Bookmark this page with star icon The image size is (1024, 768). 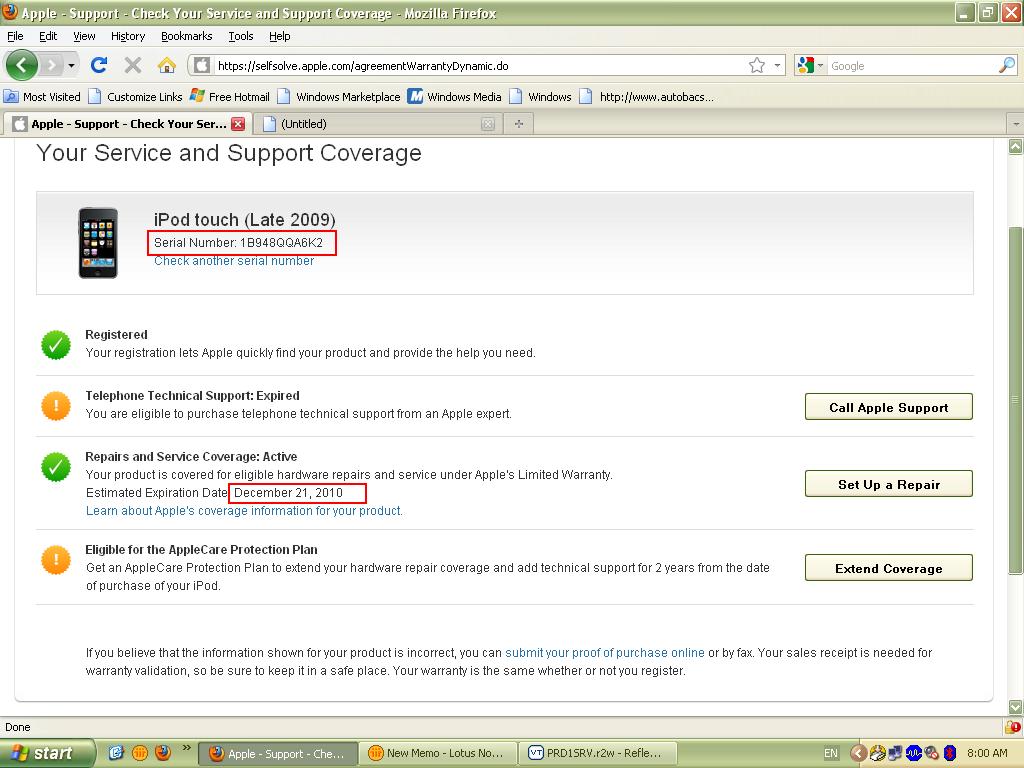coord(757,66)
